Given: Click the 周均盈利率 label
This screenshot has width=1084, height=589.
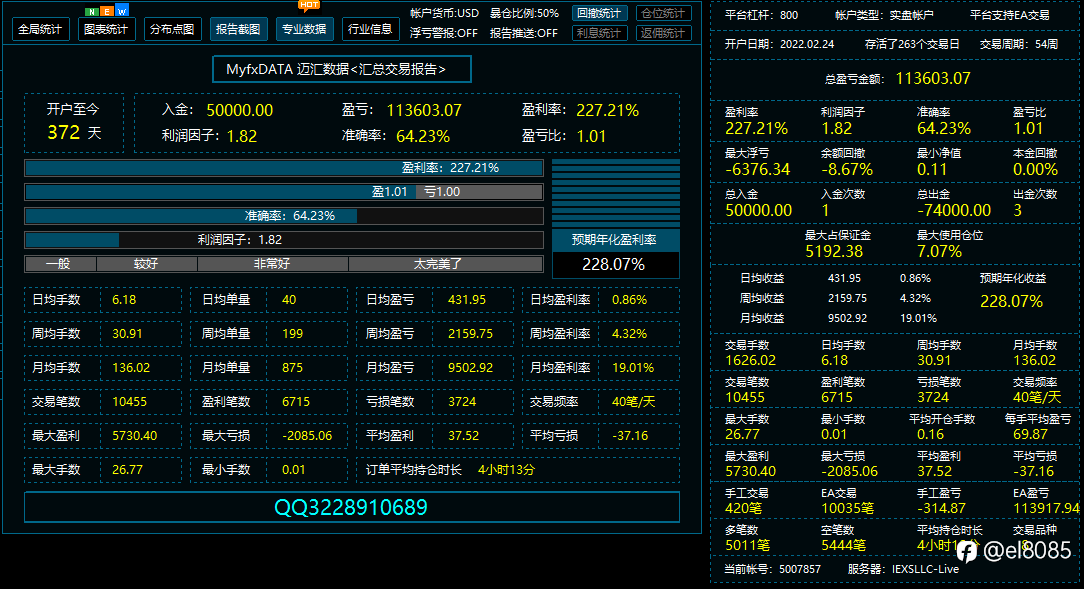Looking at the screenshot, I should coord(560,334).
